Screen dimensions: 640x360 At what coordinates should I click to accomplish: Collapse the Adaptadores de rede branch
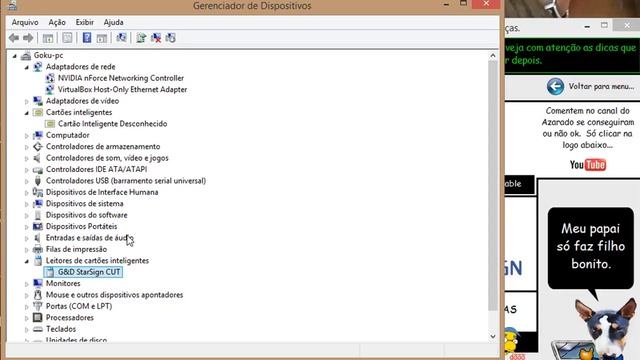[x=27, y=67]
